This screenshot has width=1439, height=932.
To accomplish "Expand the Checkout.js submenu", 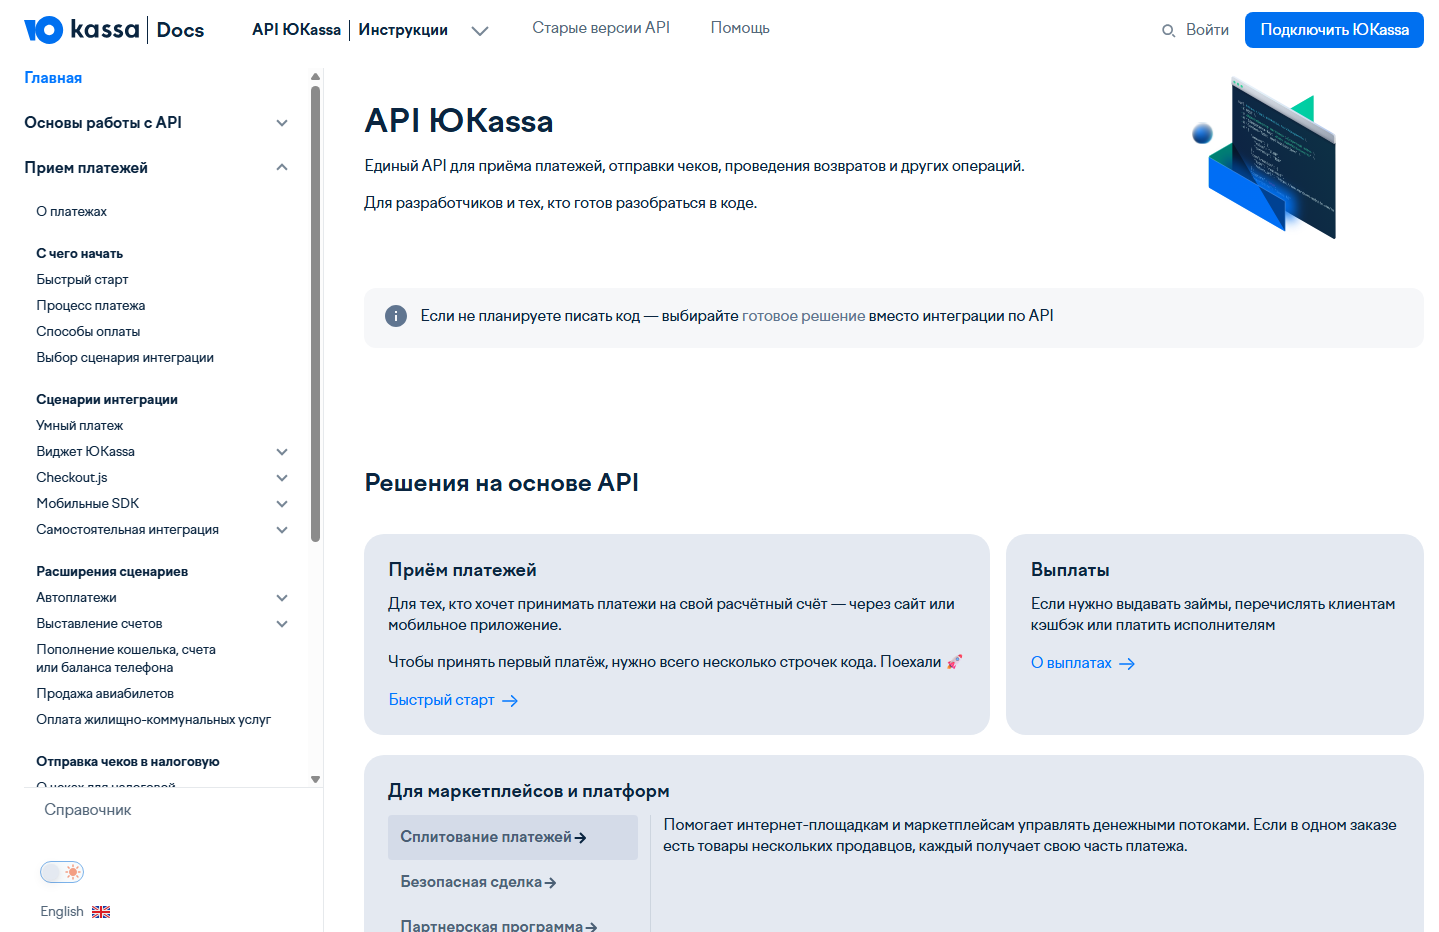I will [x=282, y=478].
